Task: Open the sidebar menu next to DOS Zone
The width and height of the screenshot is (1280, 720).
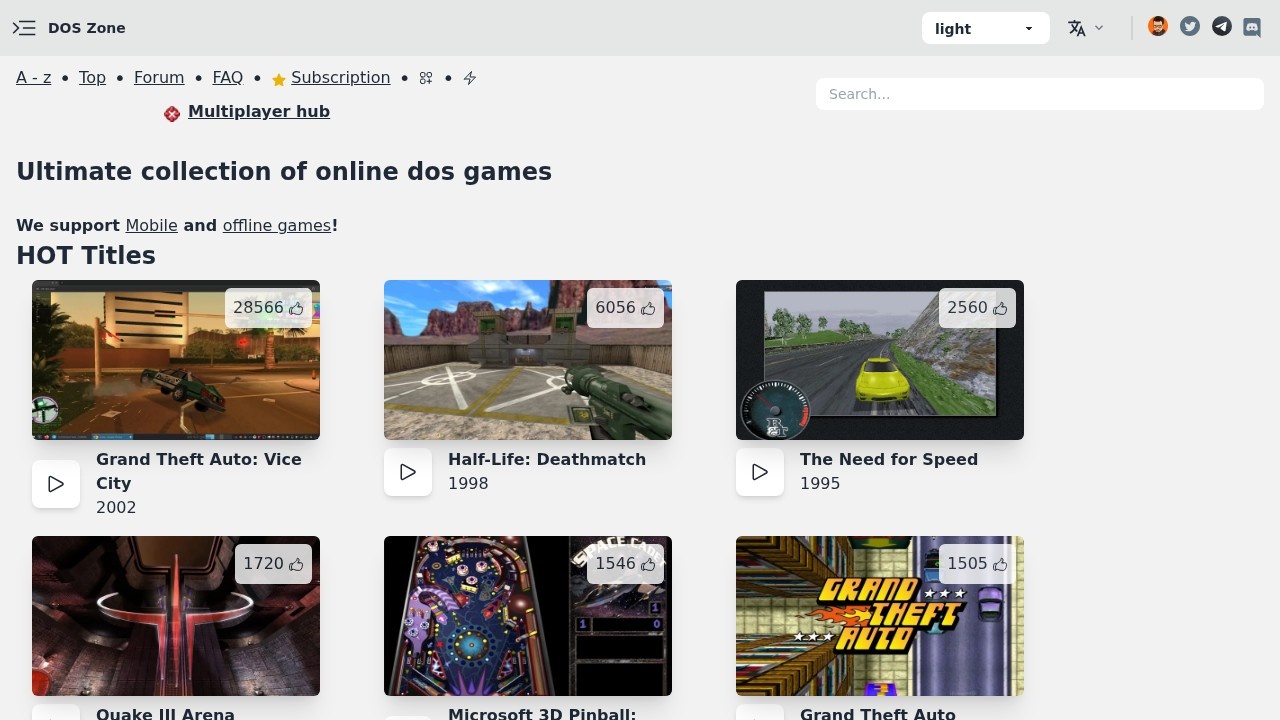Action: [24, 28]
